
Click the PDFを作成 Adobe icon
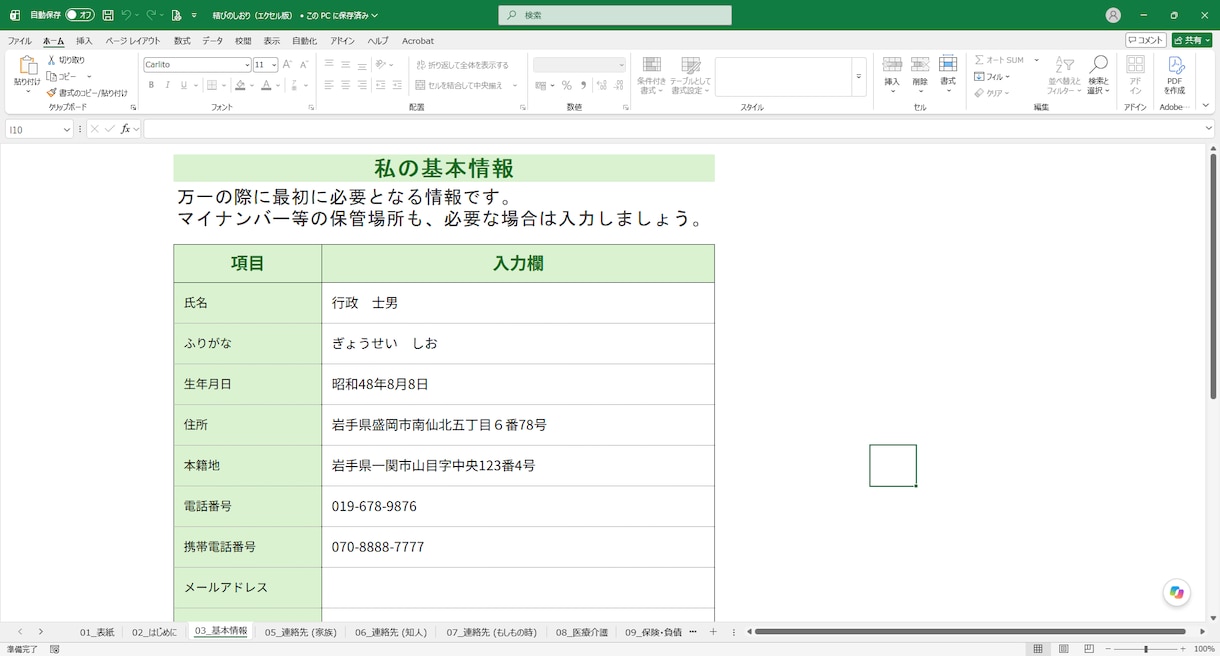[x=1175, y=65]
